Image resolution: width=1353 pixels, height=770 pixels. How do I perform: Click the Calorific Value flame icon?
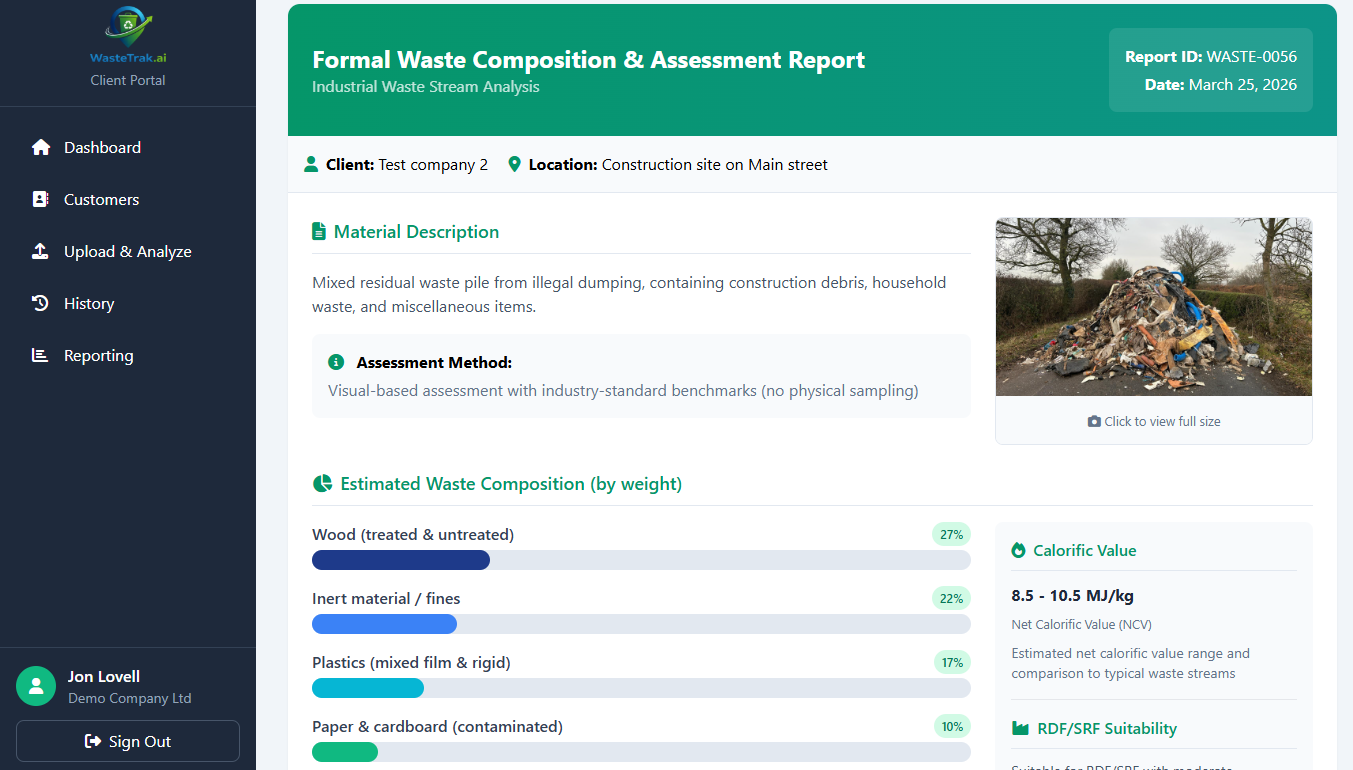[1018, 550]
